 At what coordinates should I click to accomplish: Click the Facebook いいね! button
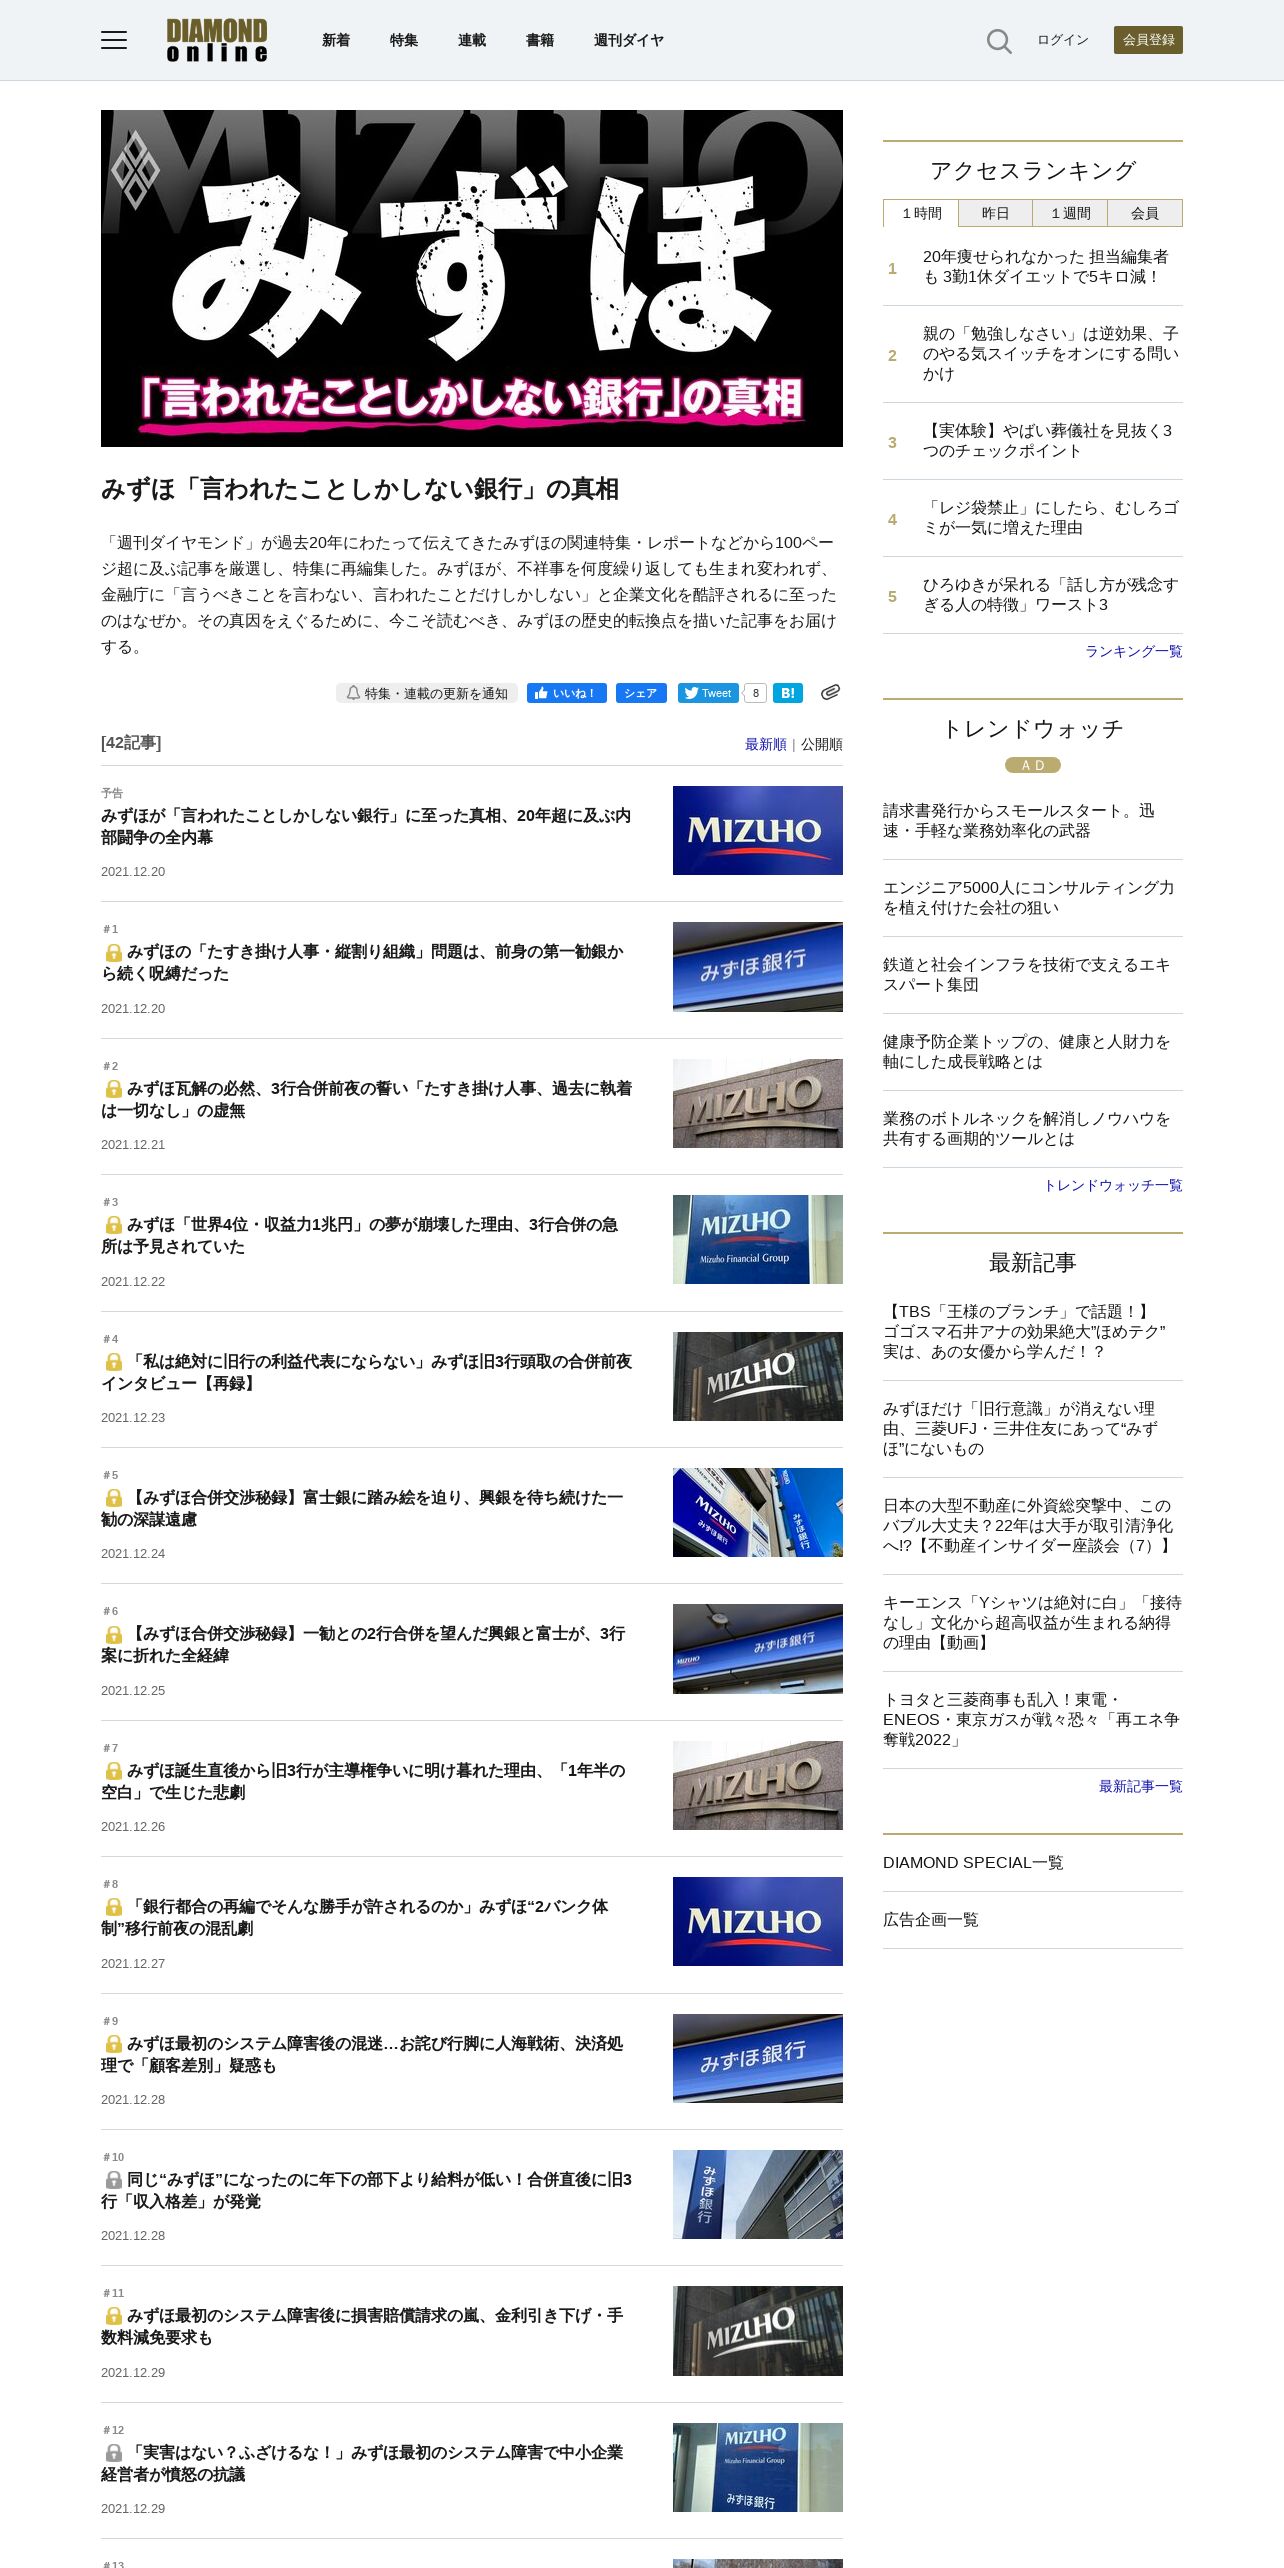pyautogui.click(x=566, y=693)
